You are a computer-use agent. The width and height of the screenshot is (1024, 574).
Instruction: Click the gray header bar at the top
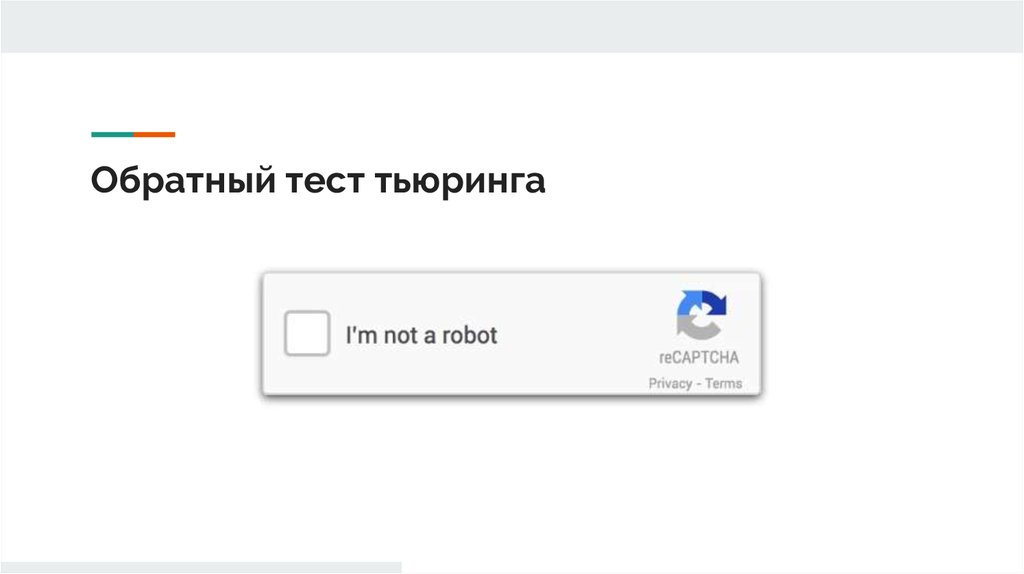point(512,26)
